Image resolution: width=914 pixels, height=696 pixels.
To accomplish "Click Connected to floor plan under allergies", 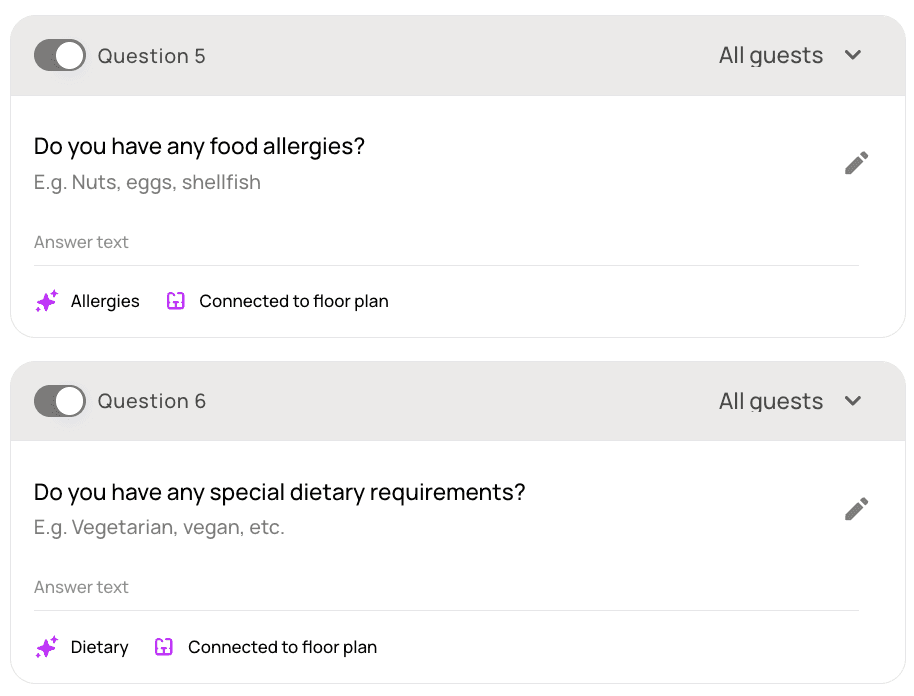I will click(293, 301).
